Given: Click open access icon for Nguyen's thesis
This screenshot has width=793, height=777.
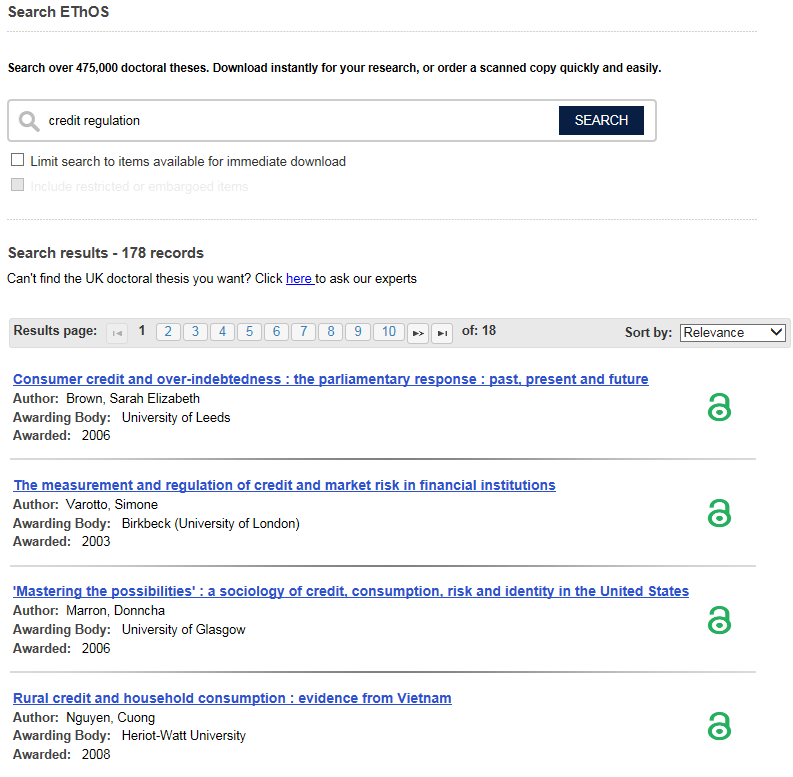Looking at the screenshot, I should [x=719, y=726].
